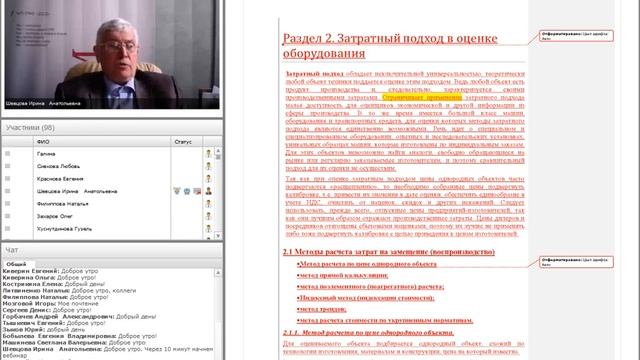Click participants list scroll-up arrow
640x360 pixels.
click(218, 151)
